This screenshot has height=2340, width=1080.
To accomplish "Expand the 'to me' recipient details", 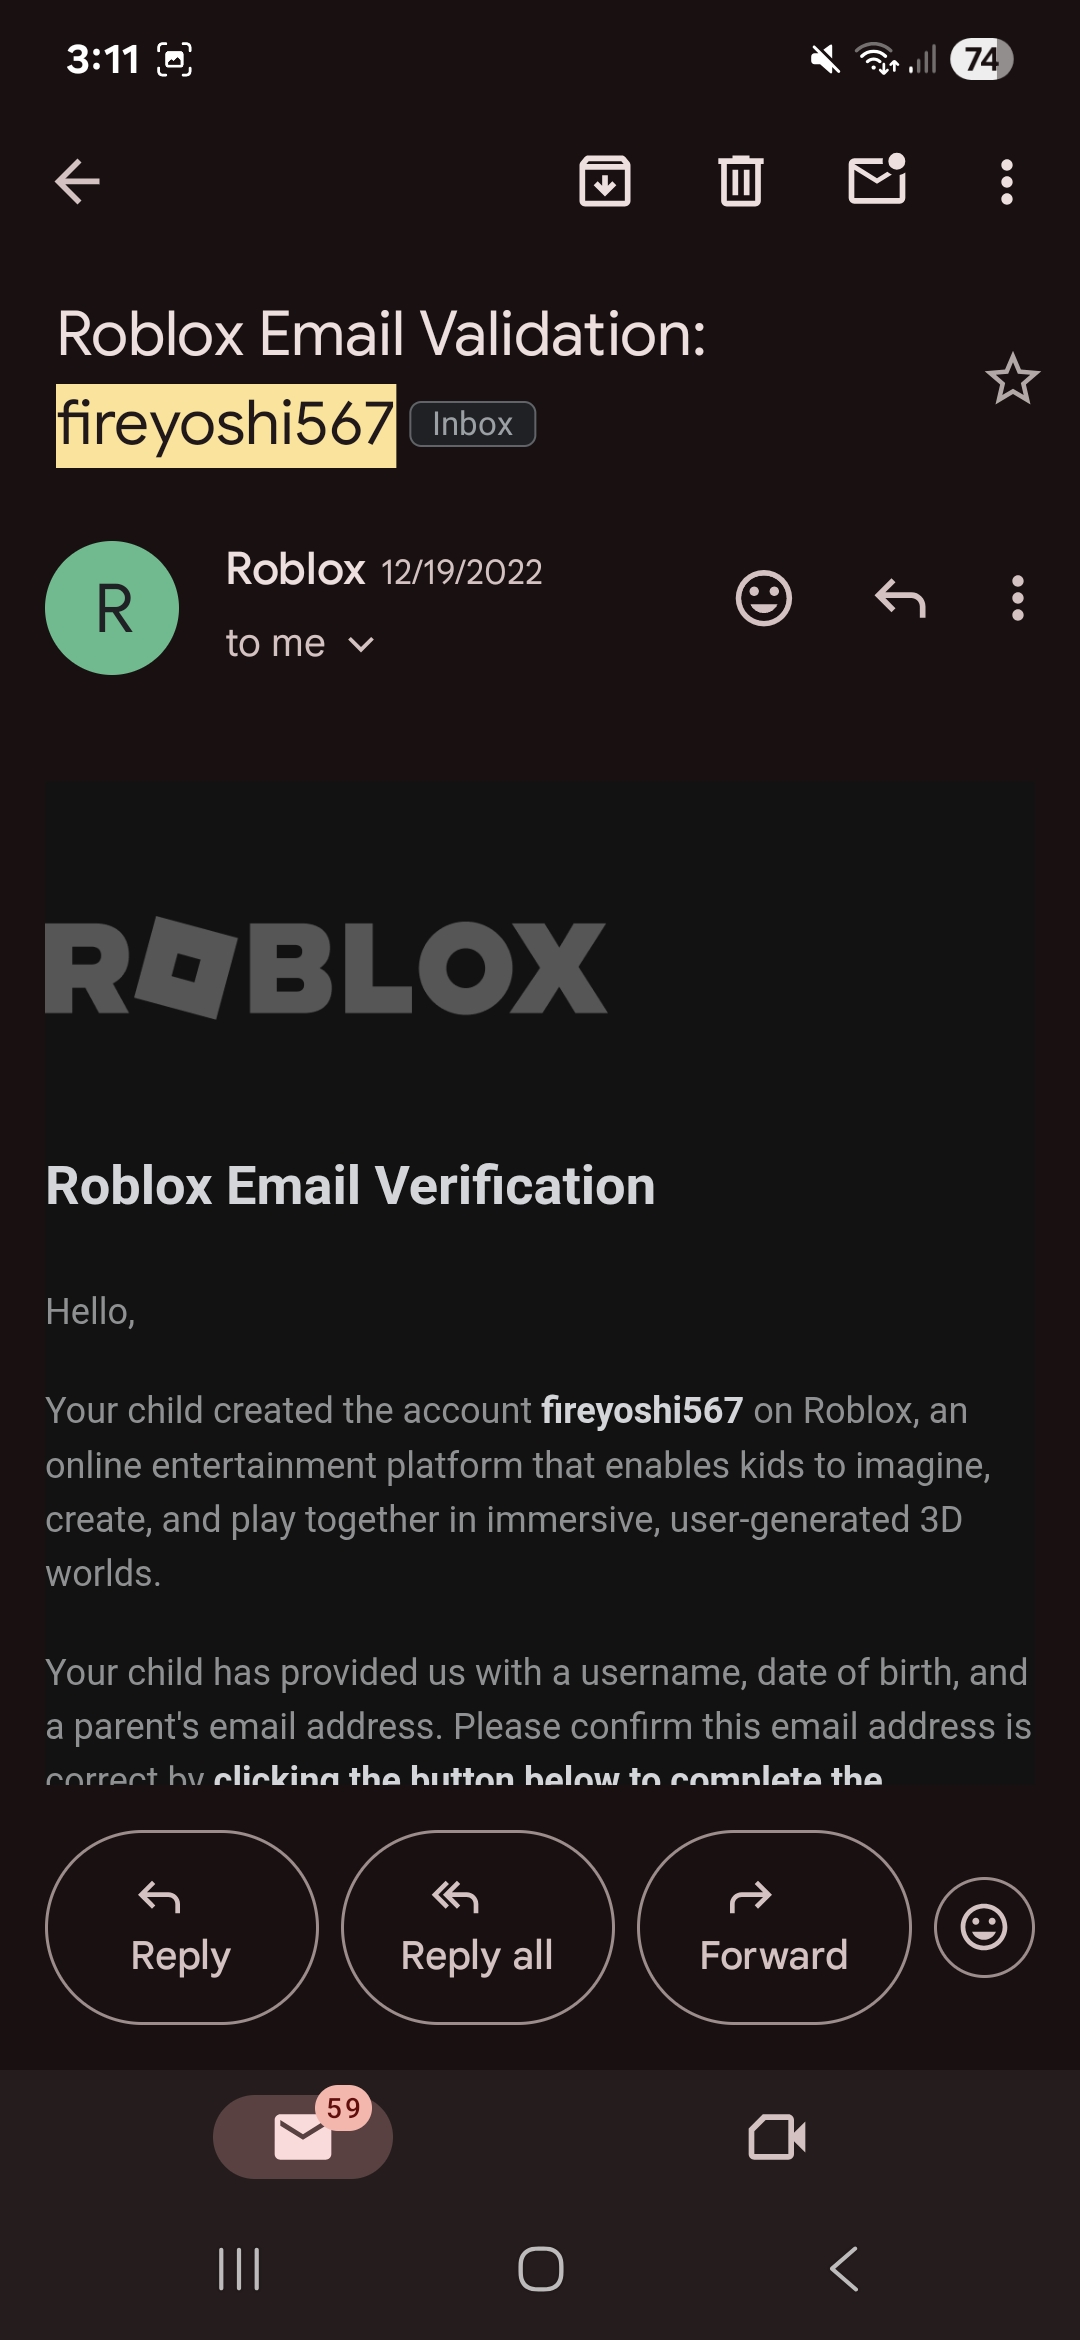I will tap(298, 643).
